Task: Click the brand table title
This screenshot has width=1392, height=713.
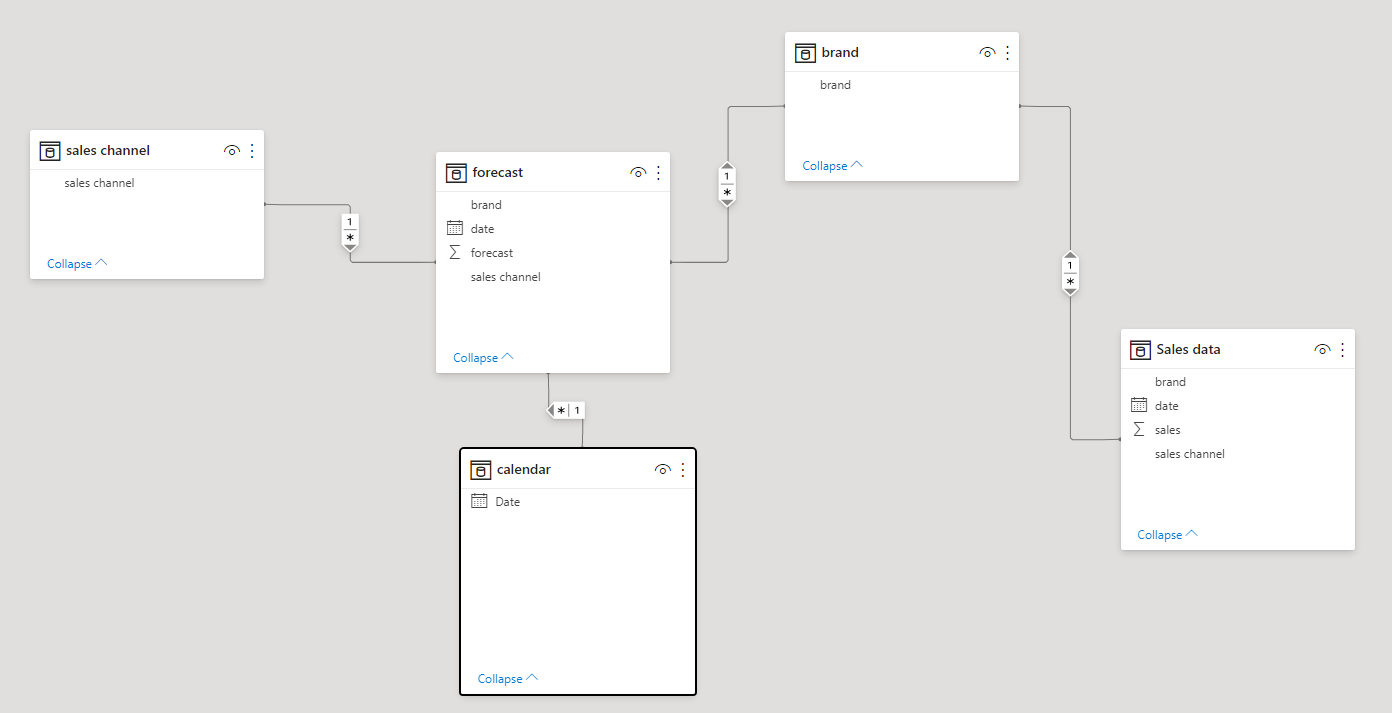Action: [840, 53]
